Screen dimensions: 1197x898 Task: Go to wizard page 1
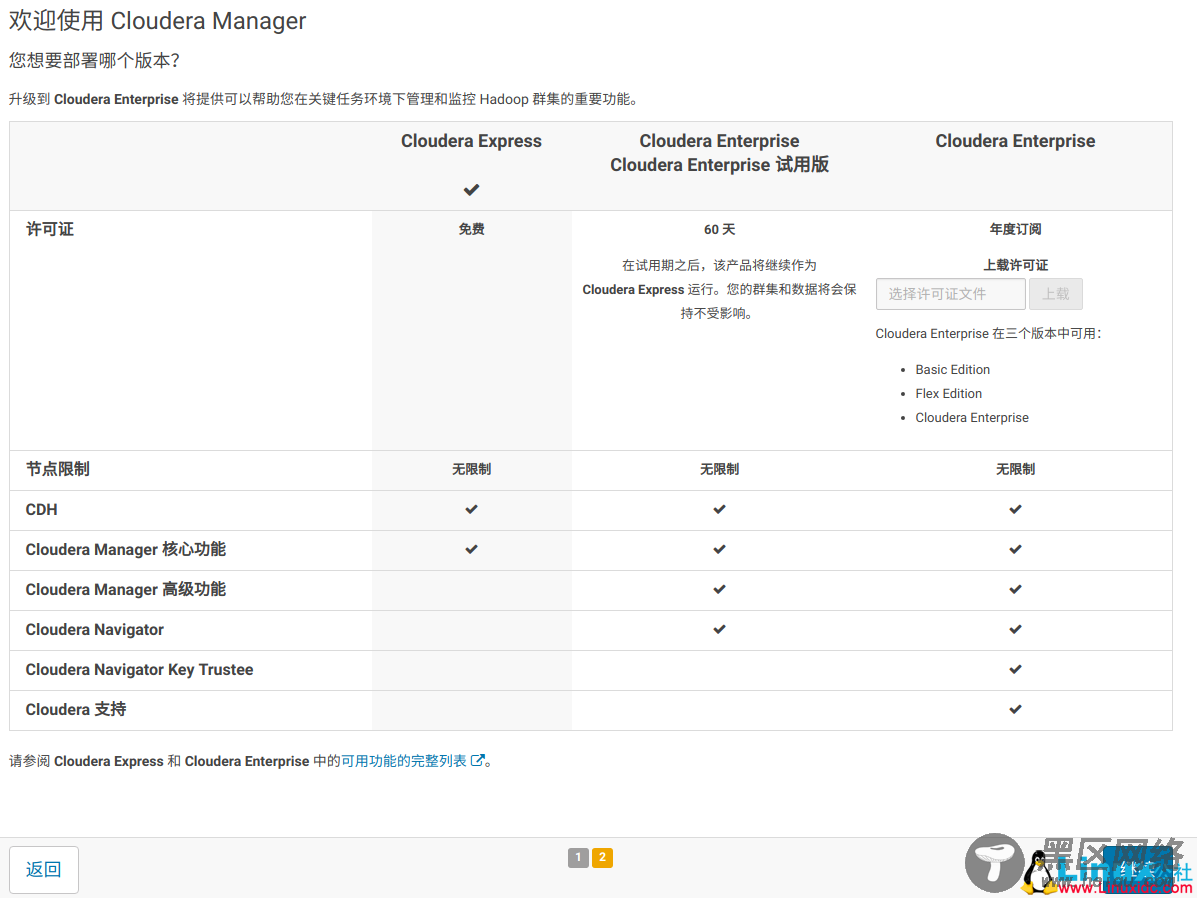tap(578, 858)
